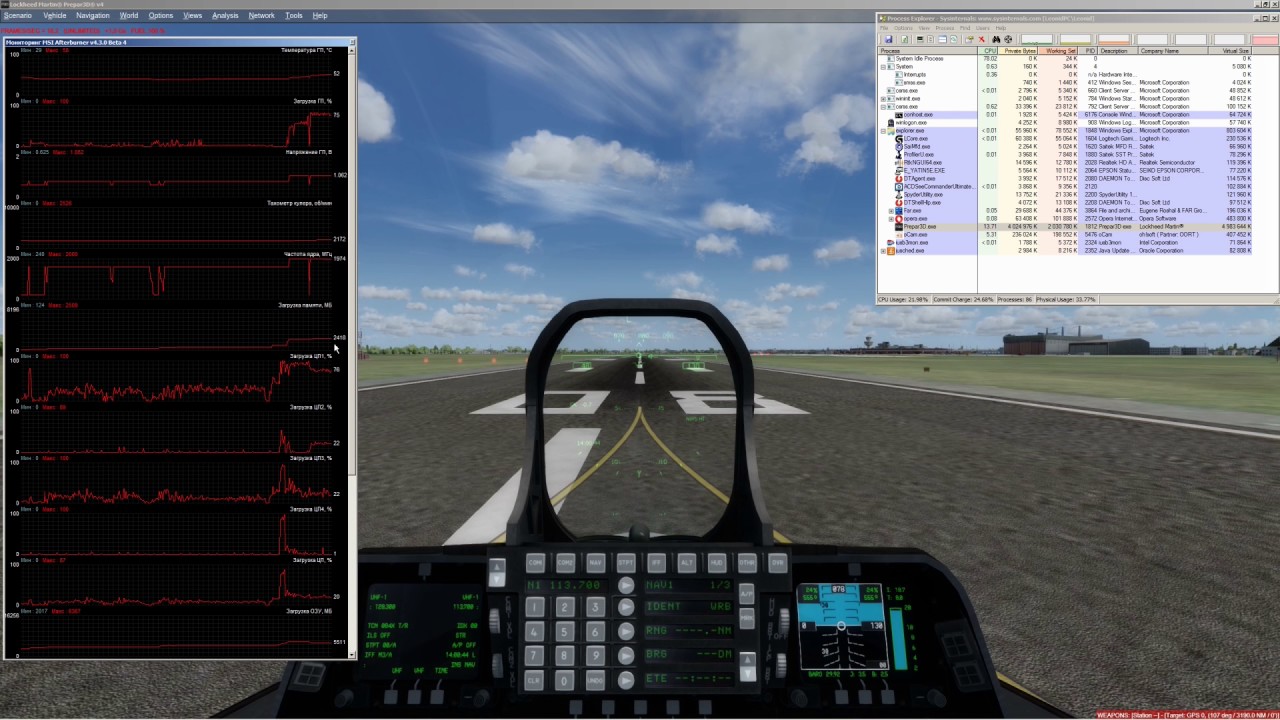Open process Properties icon in Process Explorer
The height and width of the screenshot is (720, 1280).
coord(969,40)
